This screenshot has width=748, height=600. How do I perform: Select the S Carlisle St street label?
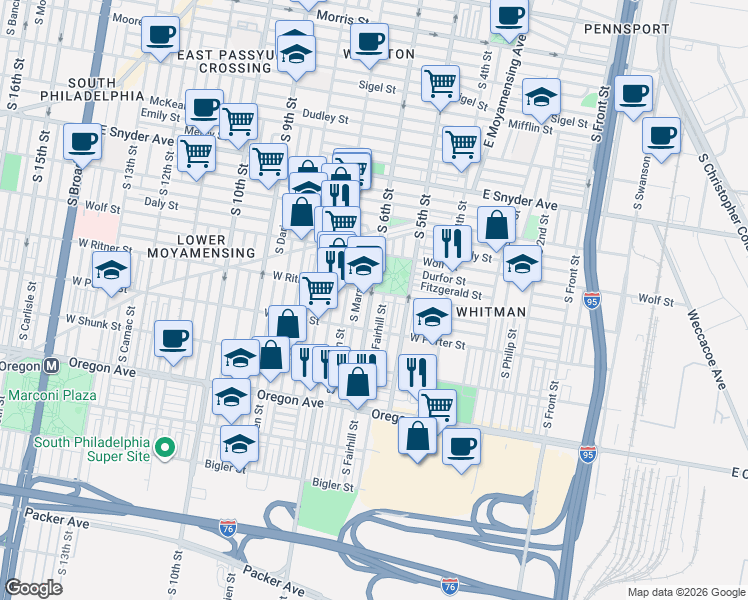(28, 310)
